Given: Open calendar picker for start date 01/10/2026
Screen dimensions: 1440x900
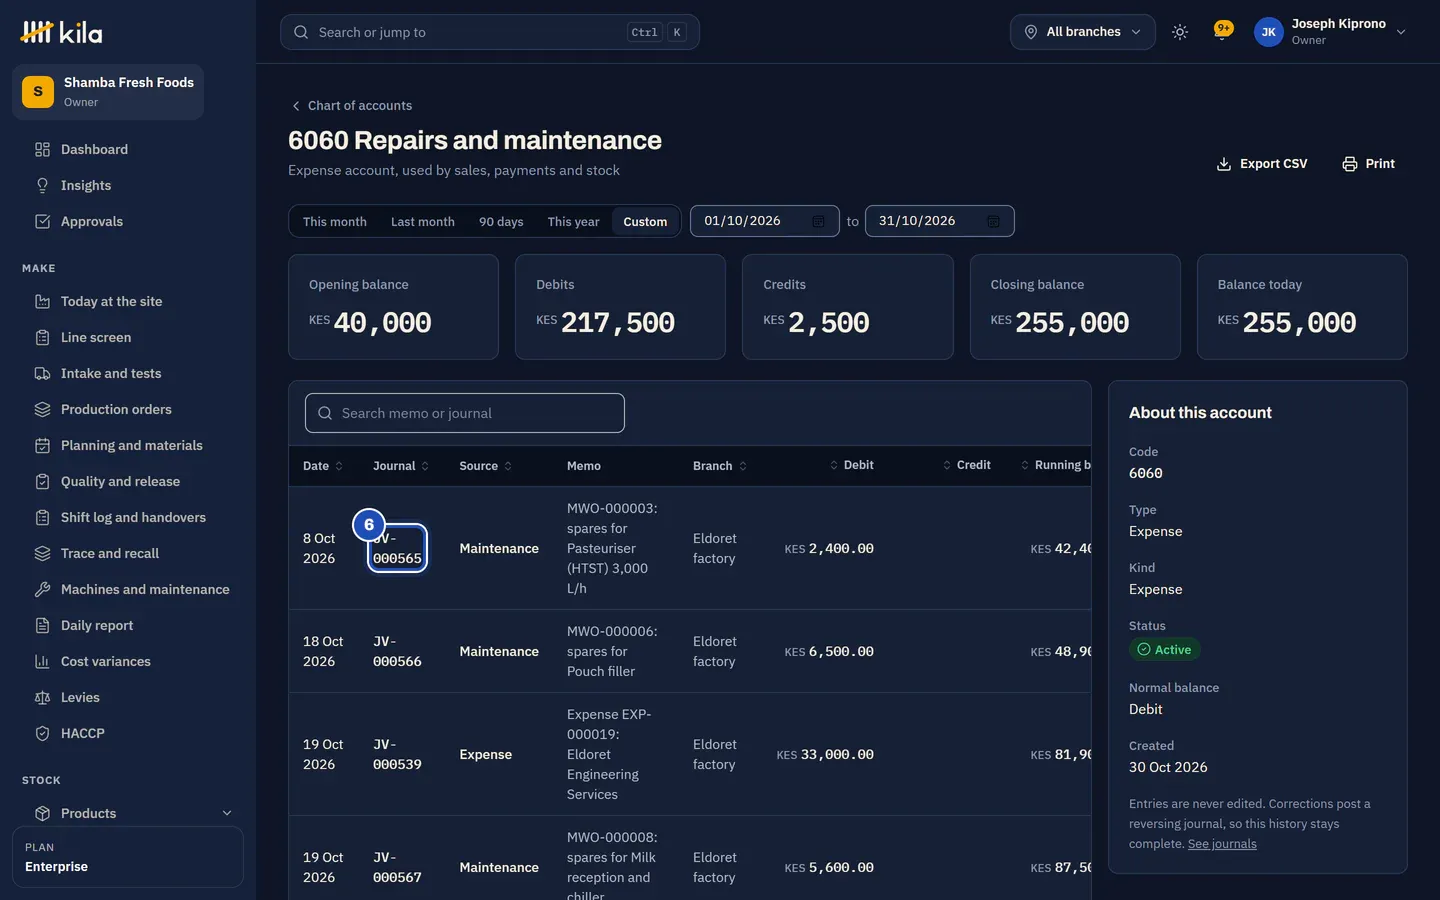Looking at the screenshot, I should [x=818, y=221].
